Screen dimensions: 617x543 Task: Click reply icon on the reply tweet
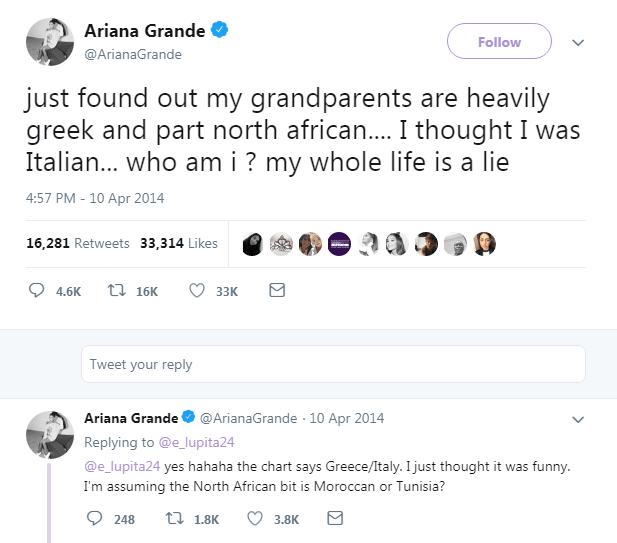click(x=95, y=519)
